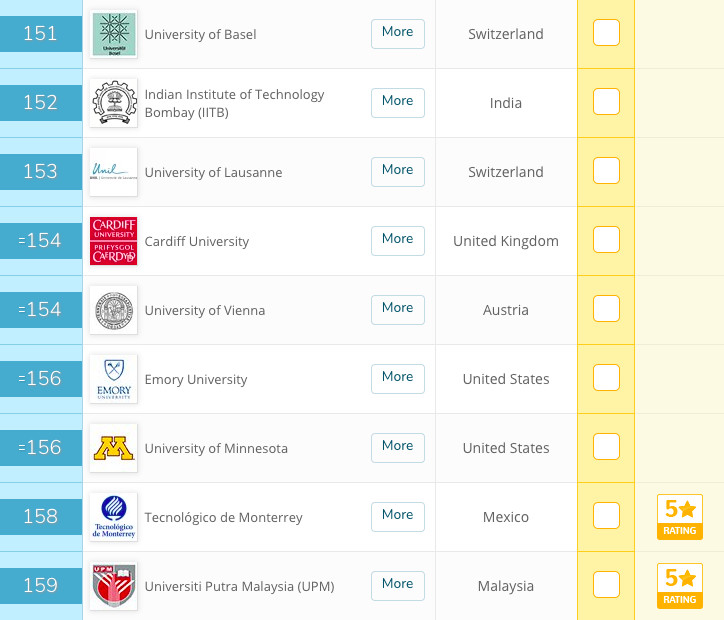Open the Emory University shield logo
The image size is (724, 620).
pos(114,379)
